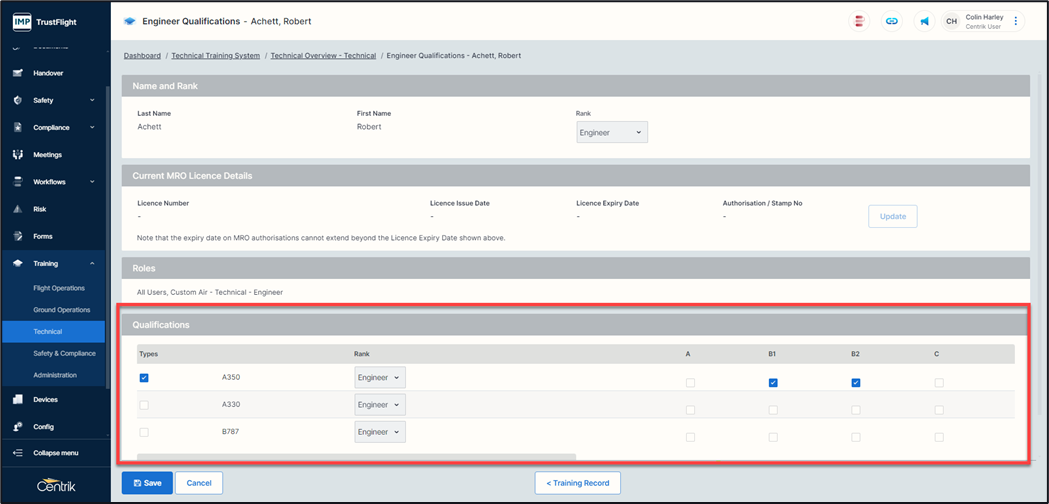Click the megaphone announcements icon
Viewport: 1049px width, 504px height.
[924, 21]
